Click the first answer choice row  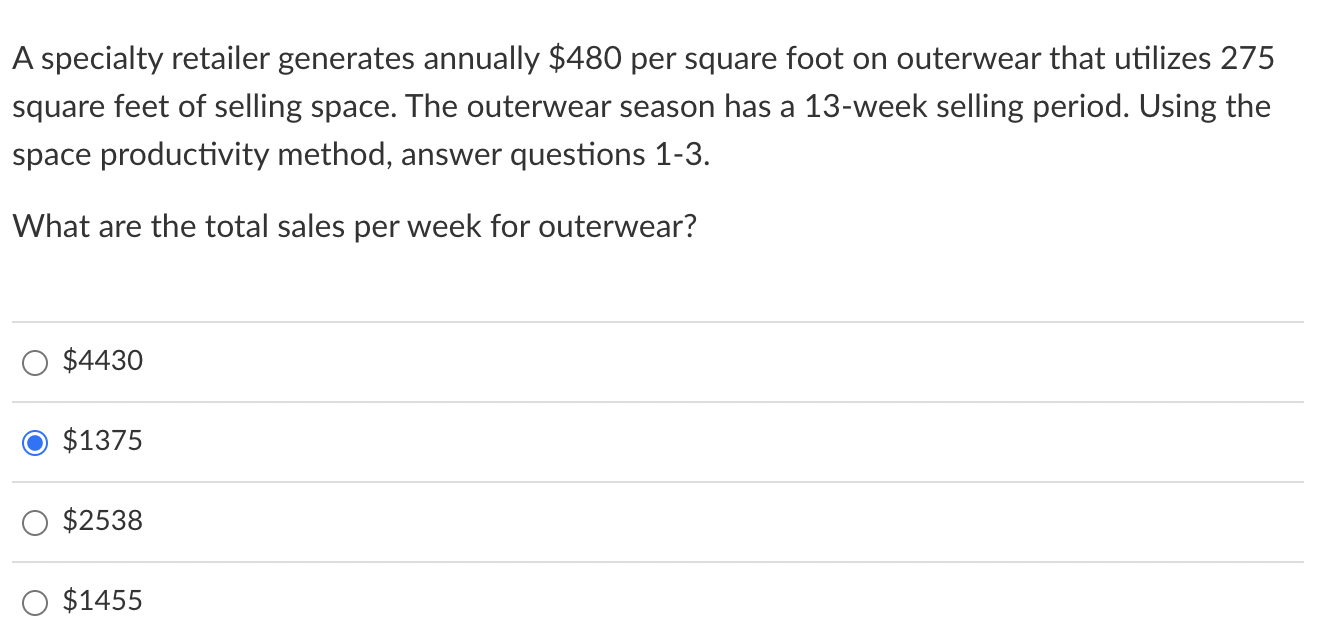coord(400,362)
